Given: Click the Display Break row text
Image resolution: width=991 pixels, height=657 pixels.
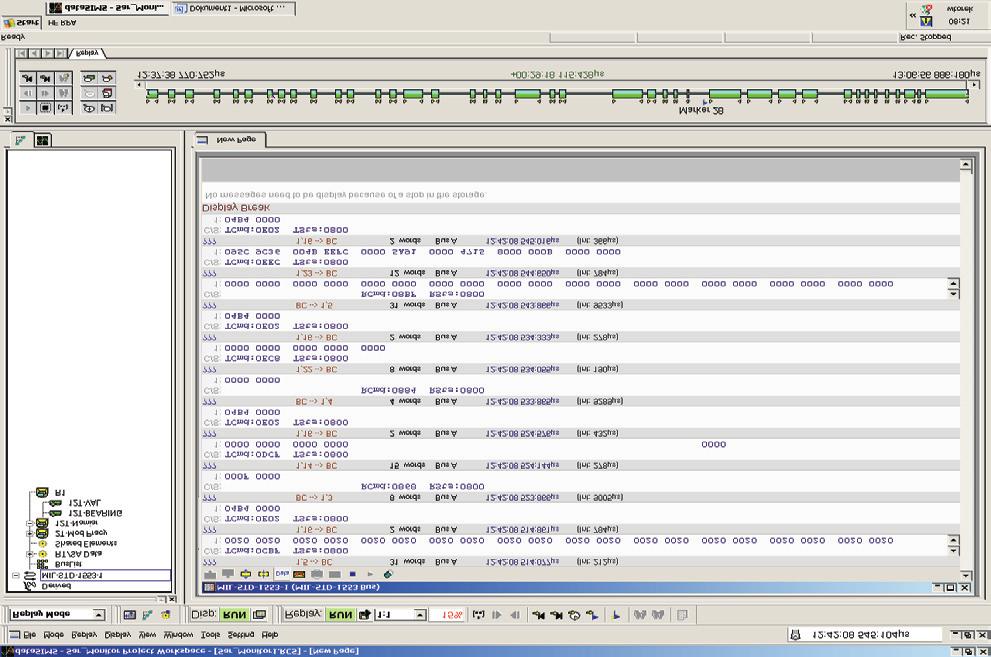Looking at the screenshot, I should (x=236, y=208).
